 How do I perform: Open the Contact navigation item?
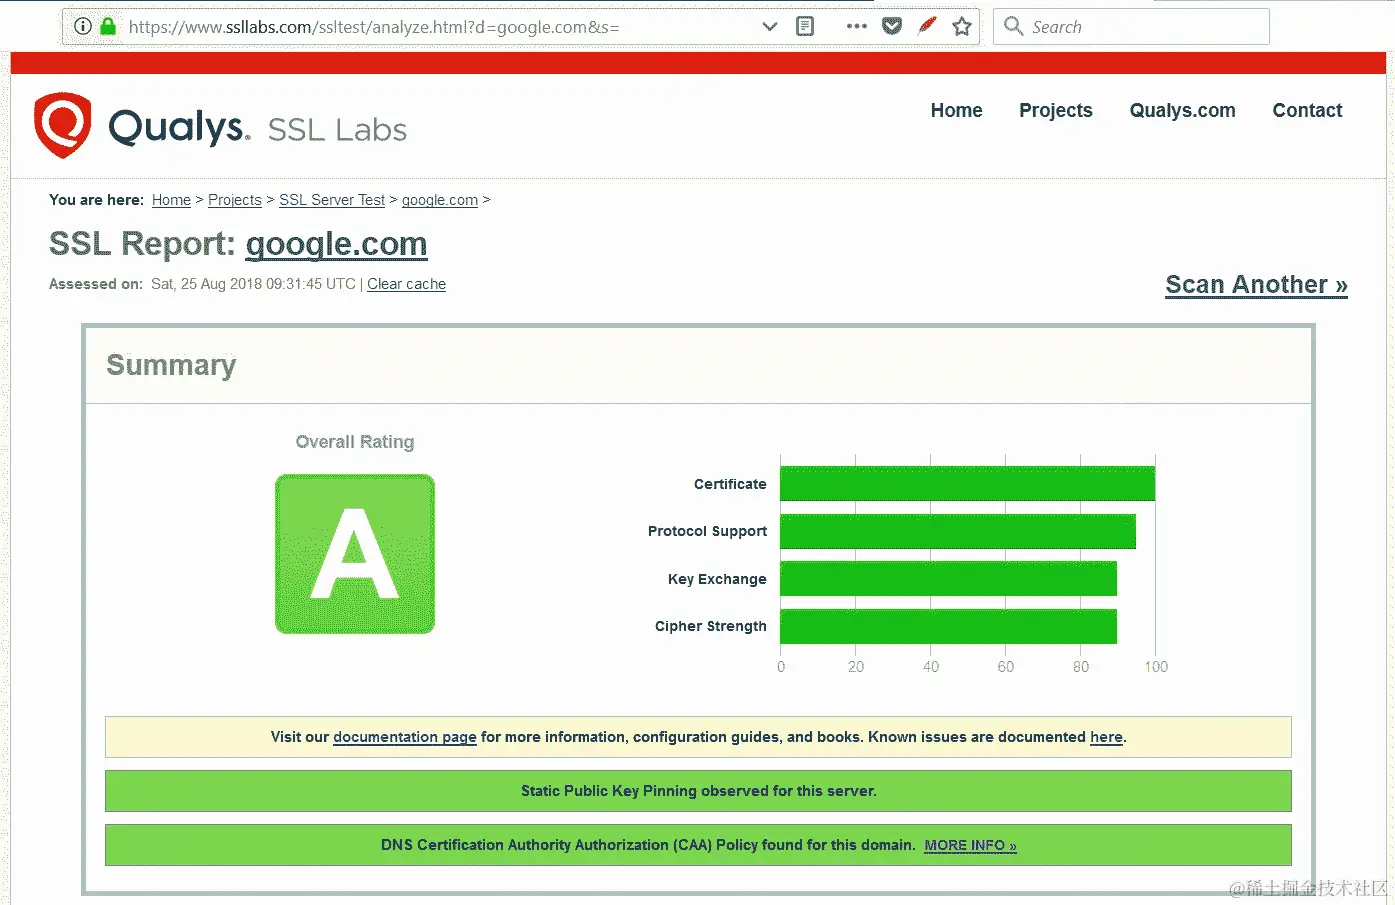tap(1307, 111)
